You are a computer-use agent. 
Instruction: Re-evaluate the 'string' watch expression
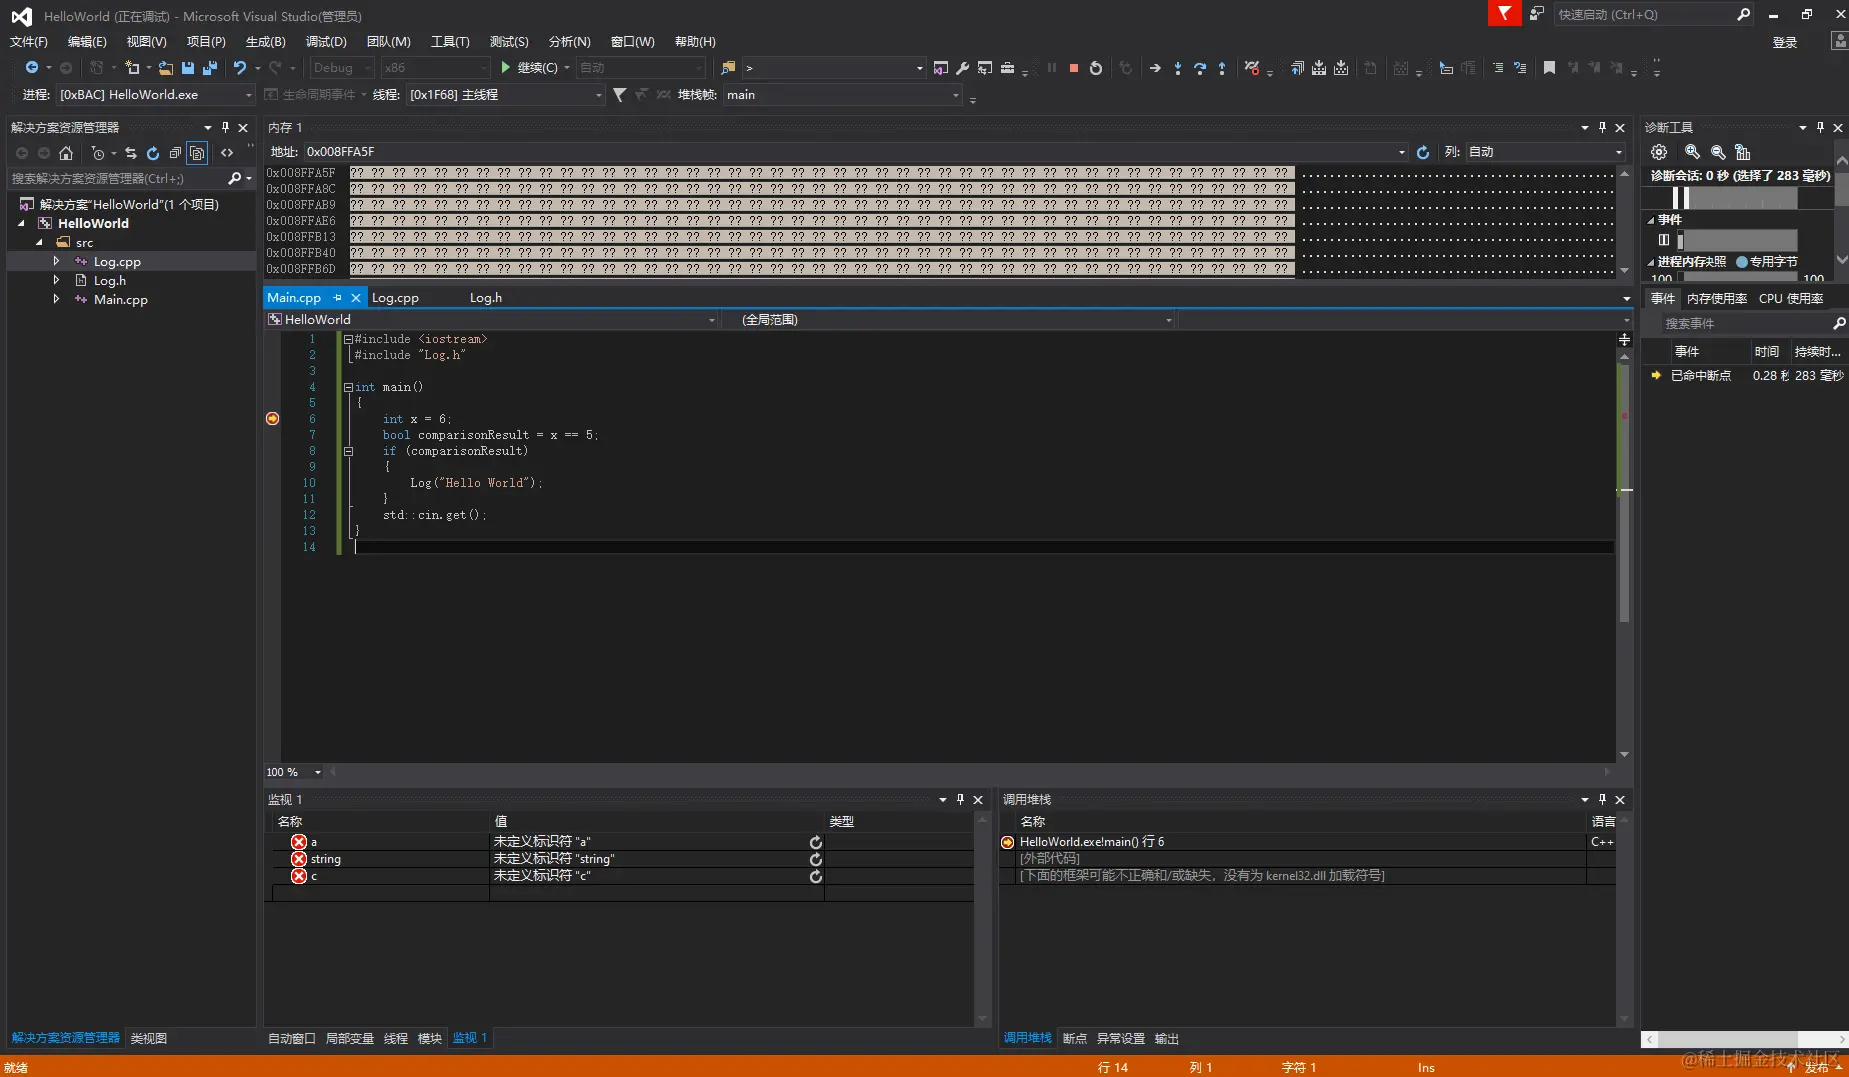tap(816, 859)
